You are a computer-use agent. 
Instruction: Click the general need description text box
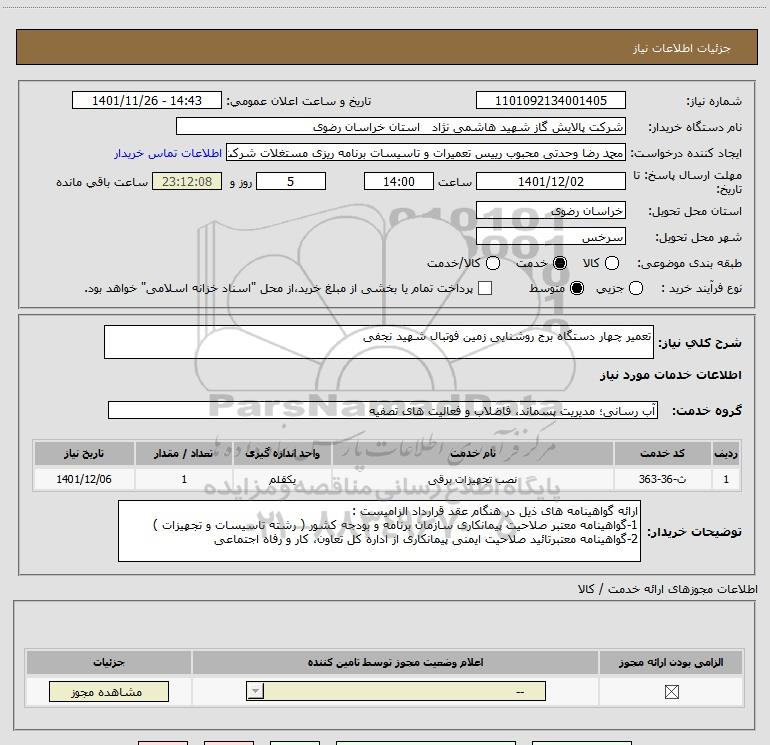(379, 342)
